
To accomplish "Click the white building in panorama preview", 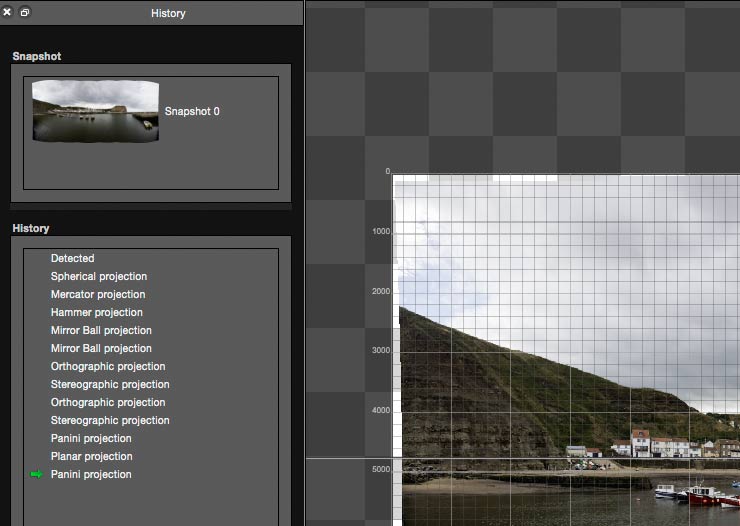I will tap(640, 443).
